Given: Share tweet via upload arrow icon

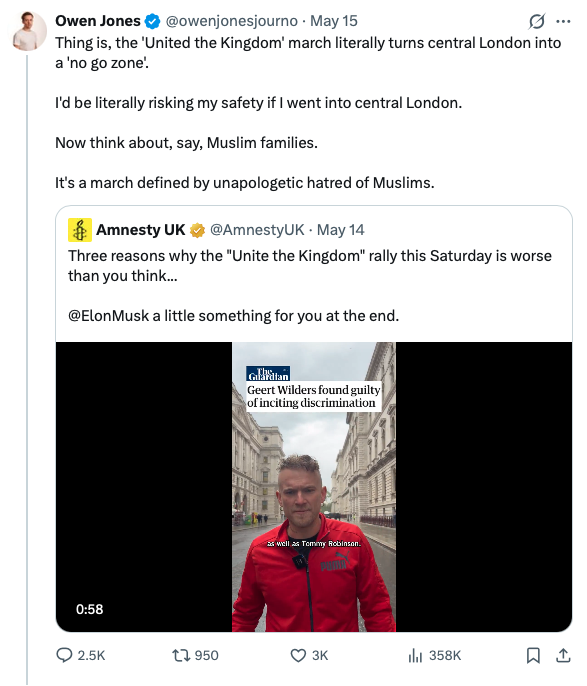Looking at the screenshot, I should coord(563,655).
